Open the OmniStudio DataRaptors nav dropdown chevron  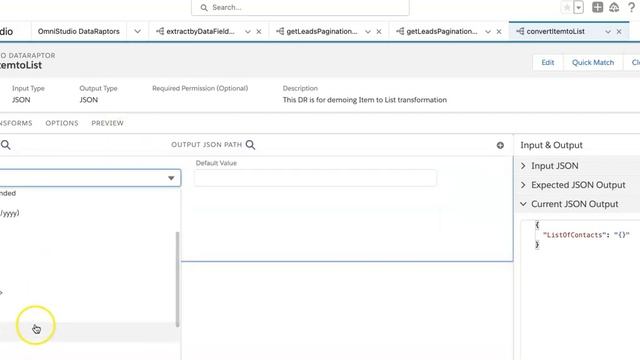click(x=138, y=31)
